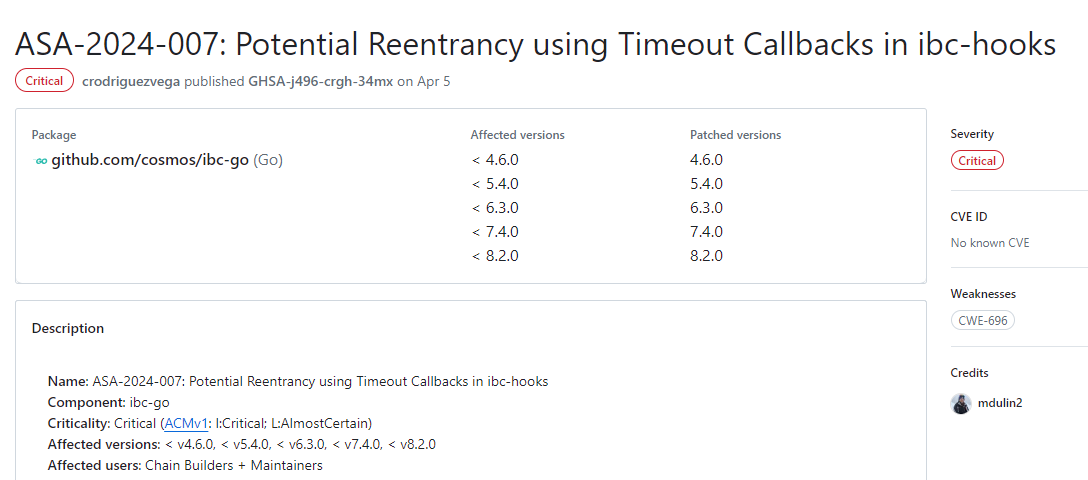The image size is (1088, 480).
Task: Click the Credits sidebar heading
Action: point(969,373)
